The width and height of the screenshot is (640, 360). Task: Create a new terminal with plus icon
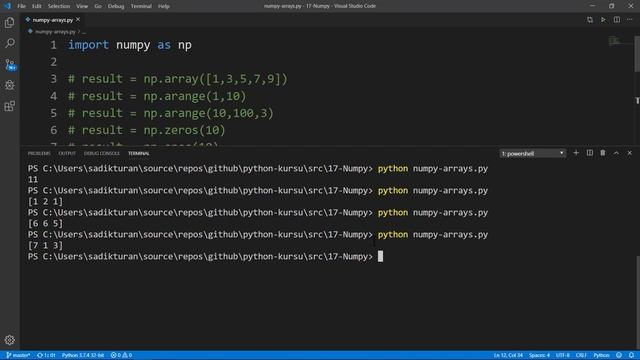(x=576, y=153)
